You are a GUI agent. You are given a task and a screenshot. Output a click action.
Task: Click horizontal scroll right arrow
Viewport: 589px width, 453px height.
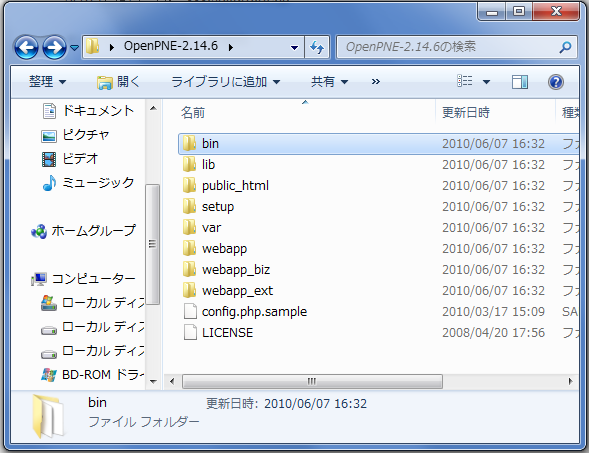[571, 382]
